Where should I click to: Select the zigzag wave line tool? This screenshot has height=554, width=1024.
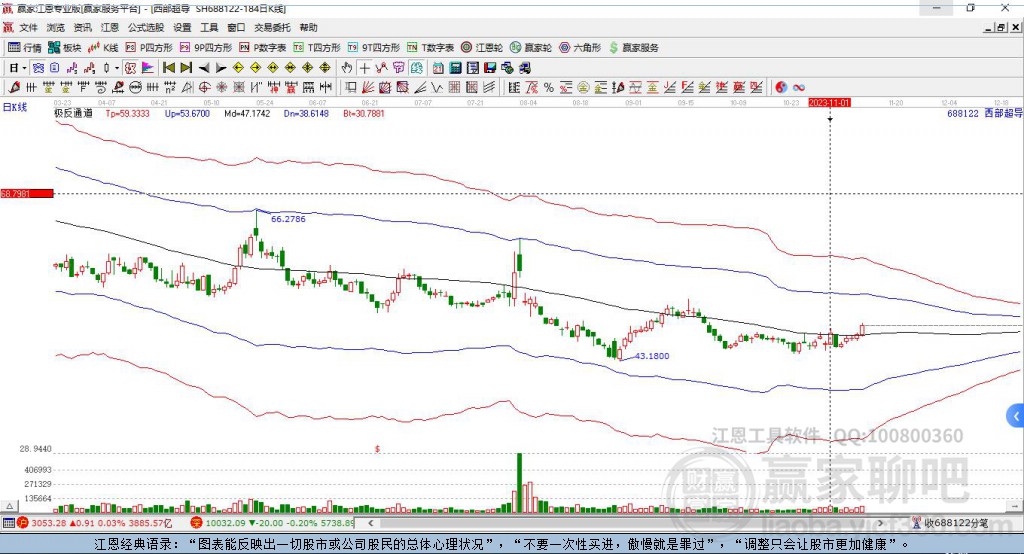point(437,88)
